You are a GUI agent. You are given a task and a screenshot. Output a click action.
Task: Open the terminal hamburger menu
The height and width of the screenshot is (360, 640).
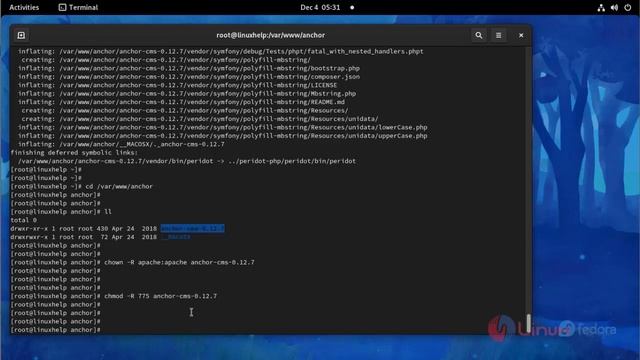tap(498, 36)
